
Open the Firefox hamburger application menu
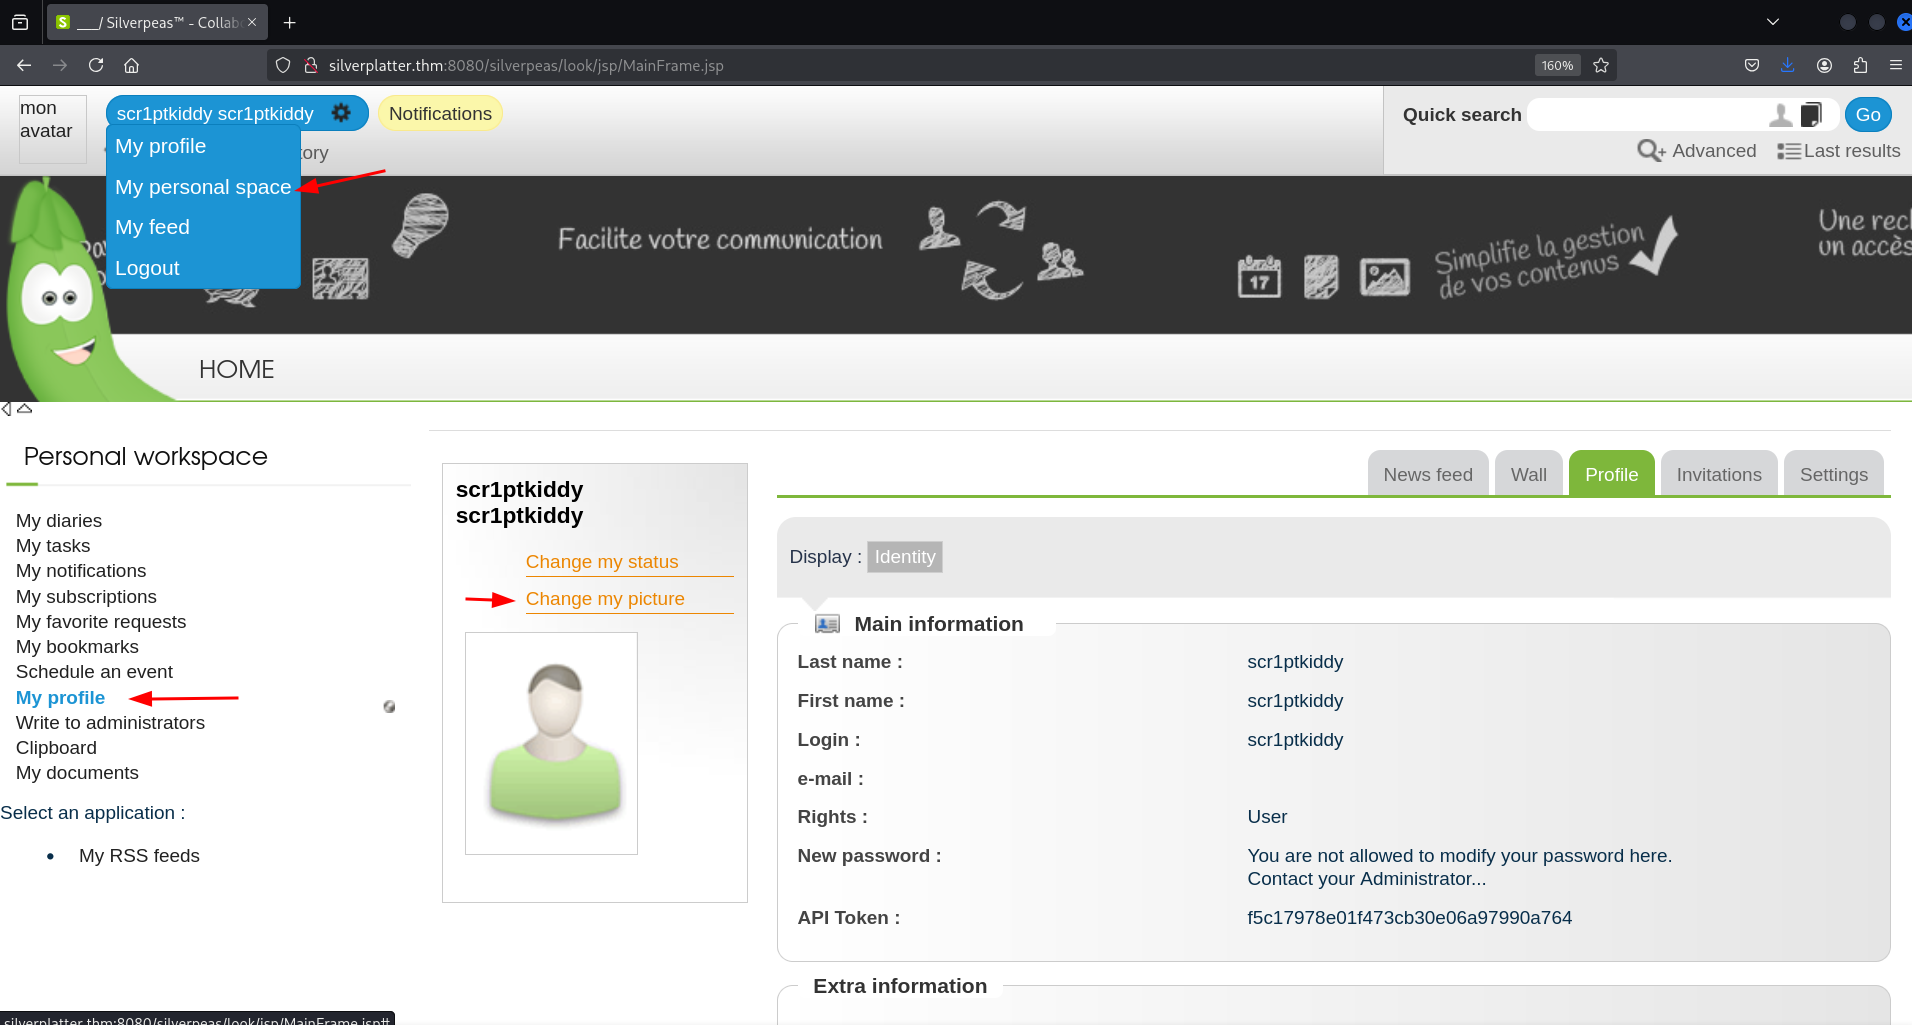(1895, 65)
